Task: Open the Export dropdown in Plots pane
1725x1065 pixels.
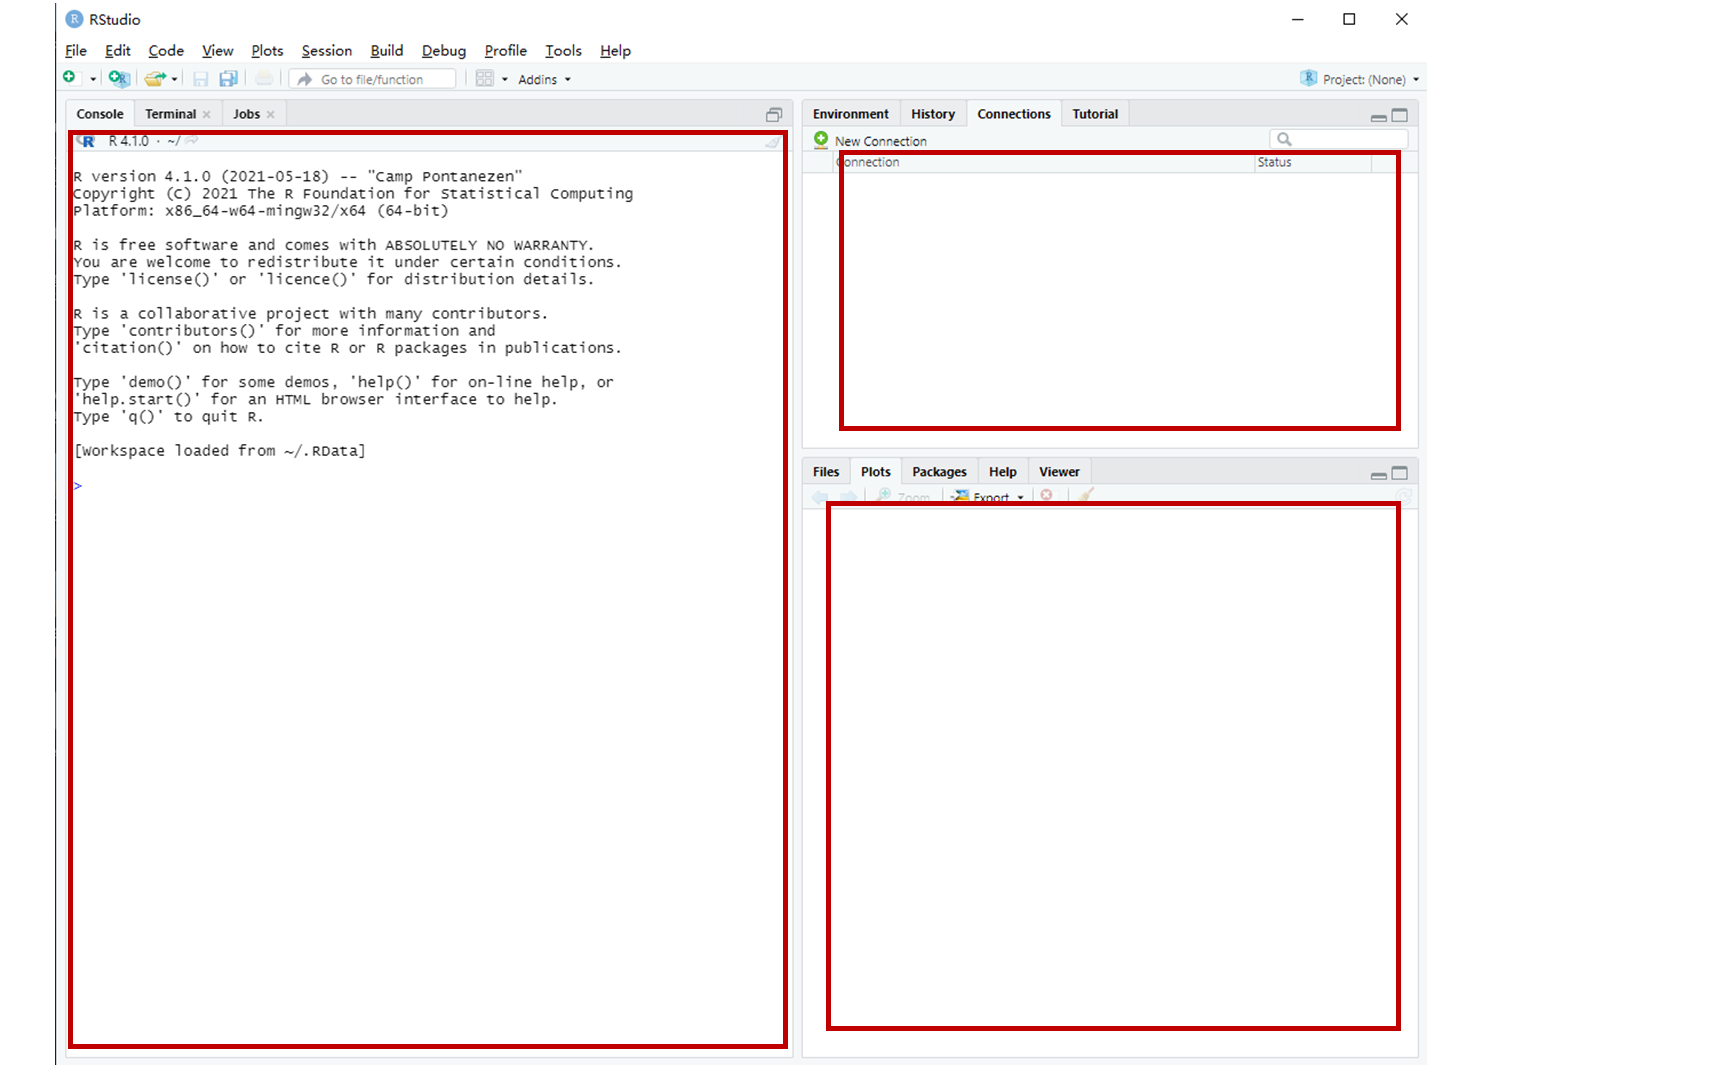Action: [988, 496]
